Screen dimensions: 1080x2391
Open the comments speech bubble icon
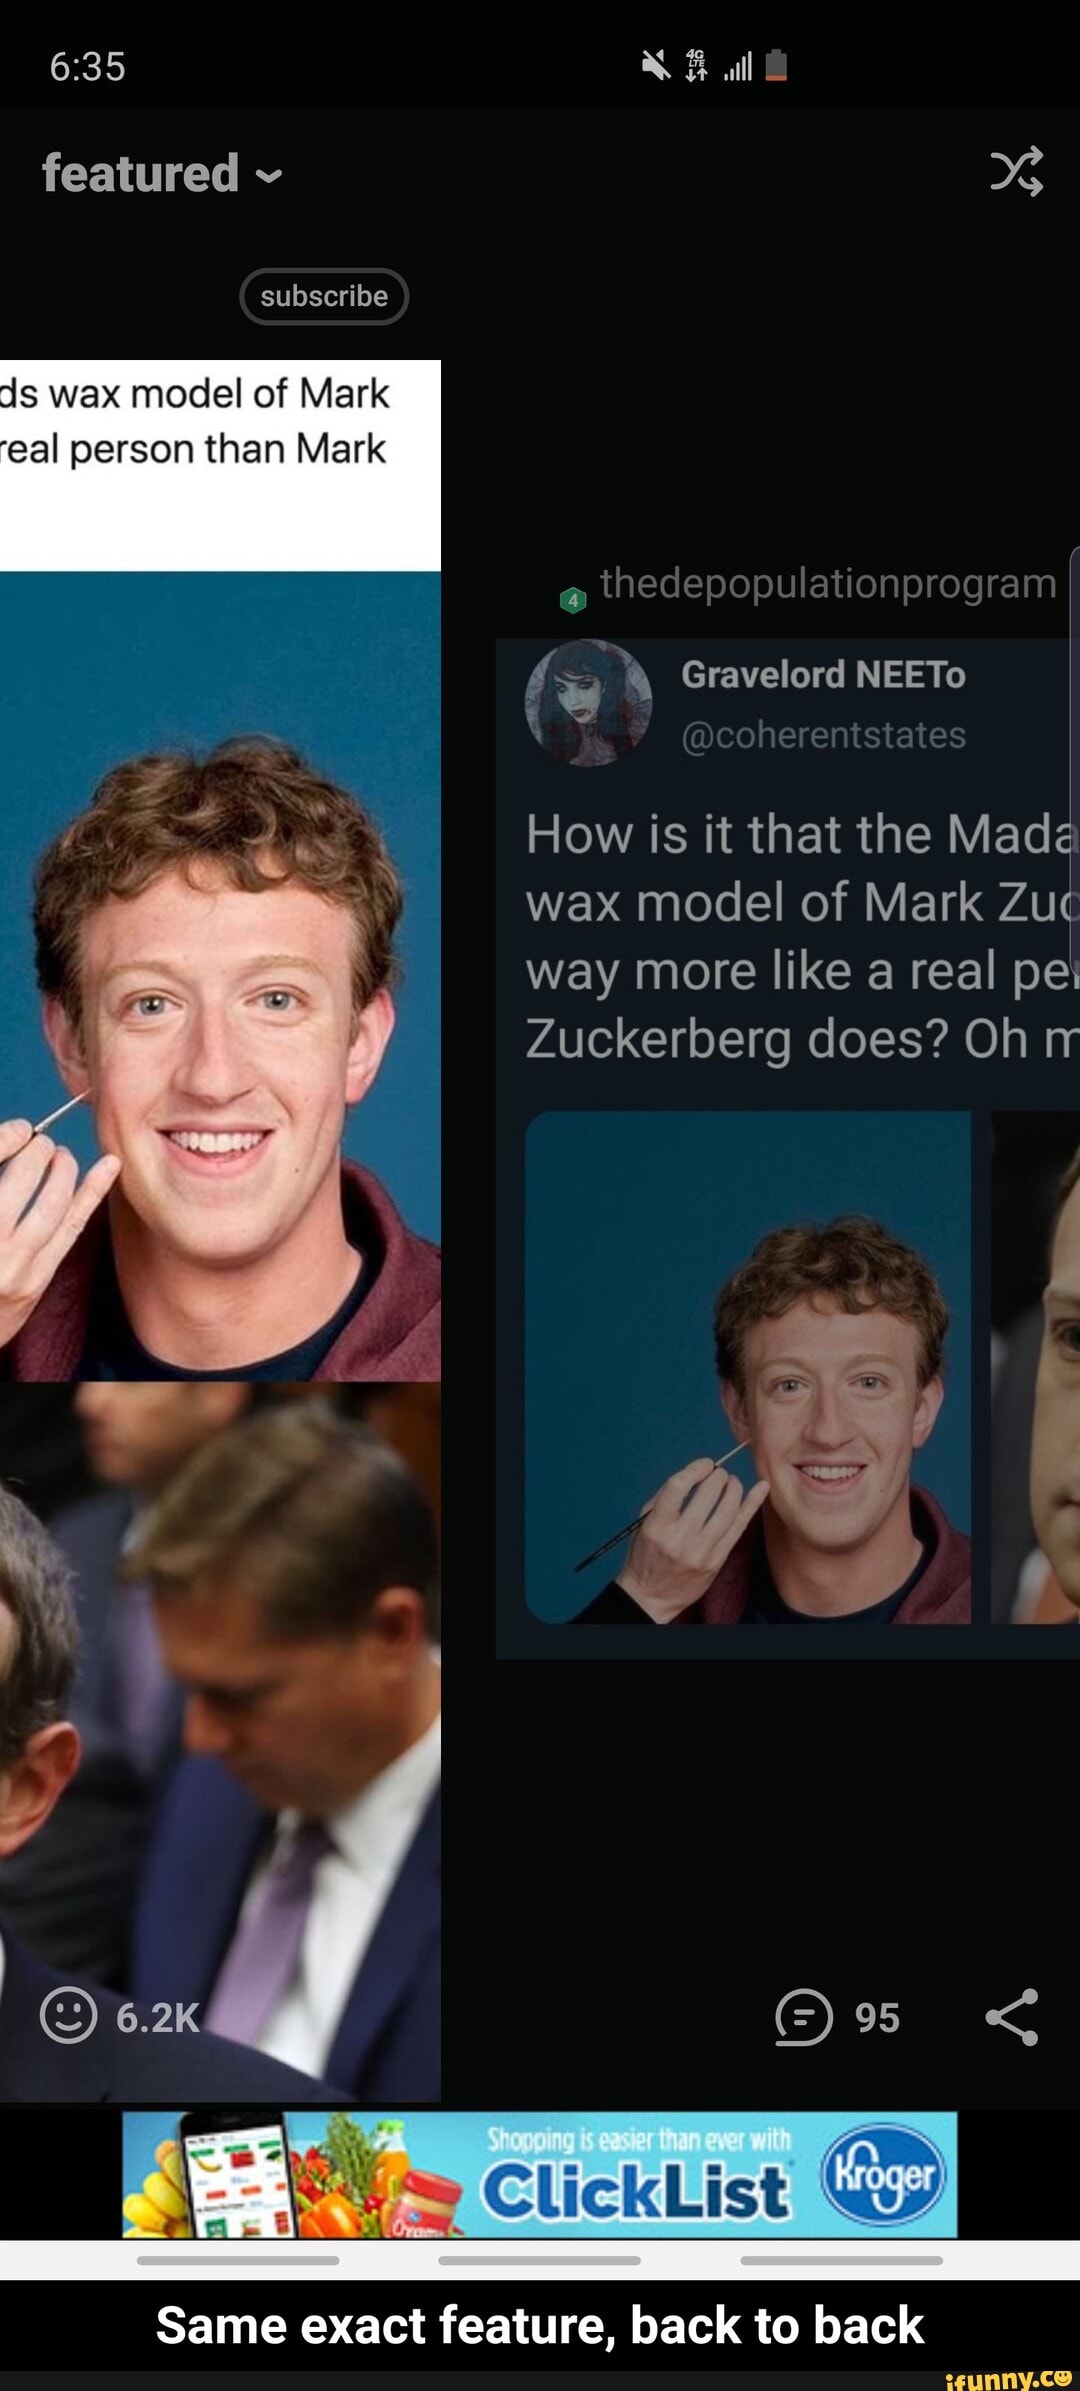(x=803, y=2016)
